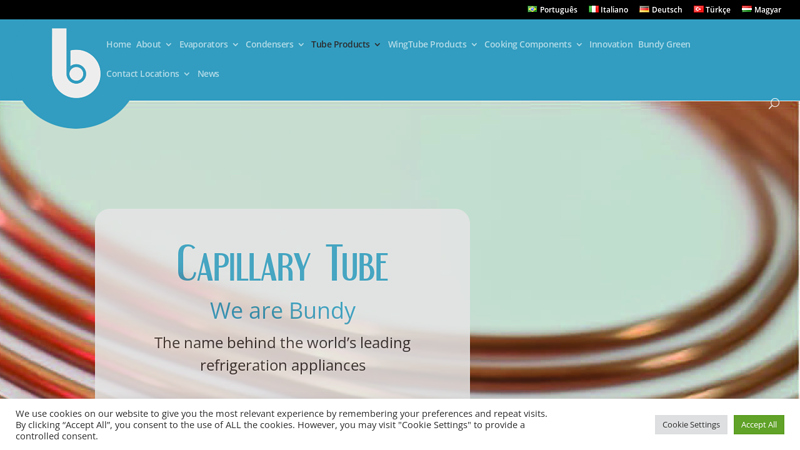Open the News page
The height and width of the screenshot is (450, 800).
[x=208, y=73]
